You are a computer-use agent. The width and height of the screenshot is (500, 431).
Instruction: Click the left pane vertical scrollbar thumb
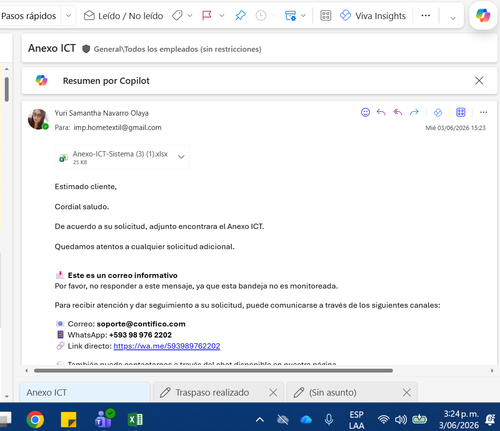coord(7,89)
